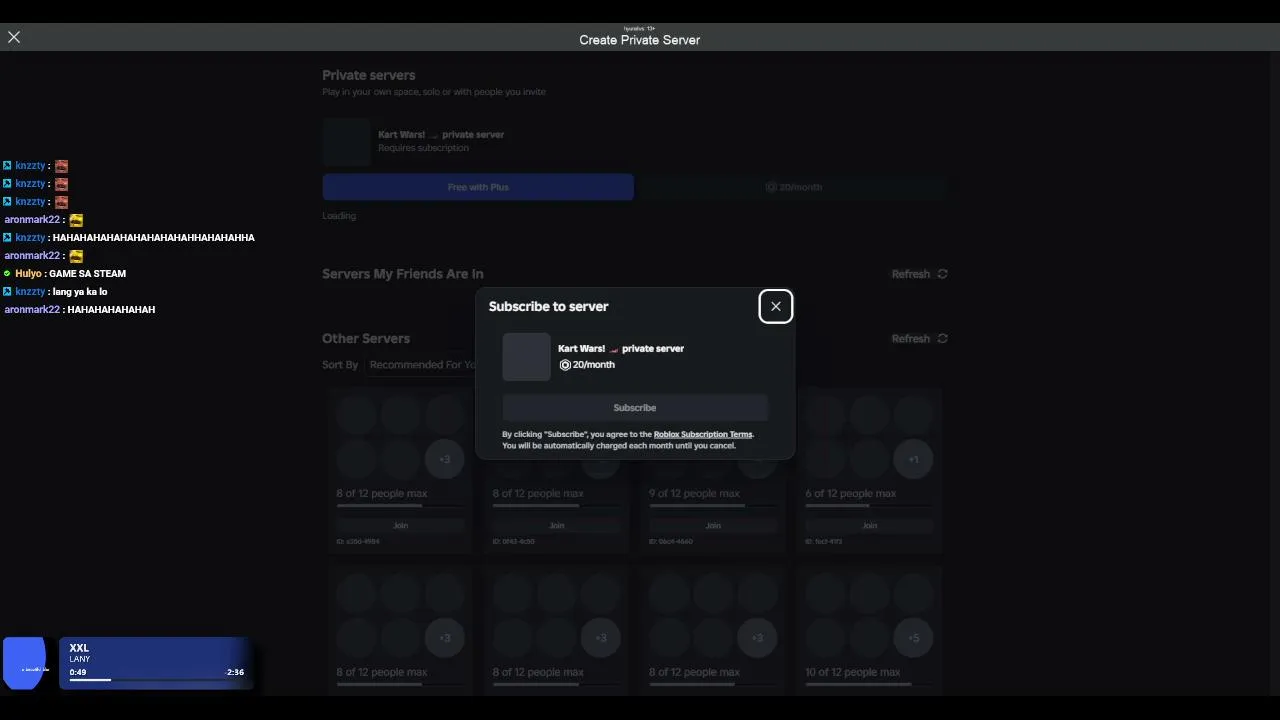Switch to the Free with Plus tab

tap(478, 187)
